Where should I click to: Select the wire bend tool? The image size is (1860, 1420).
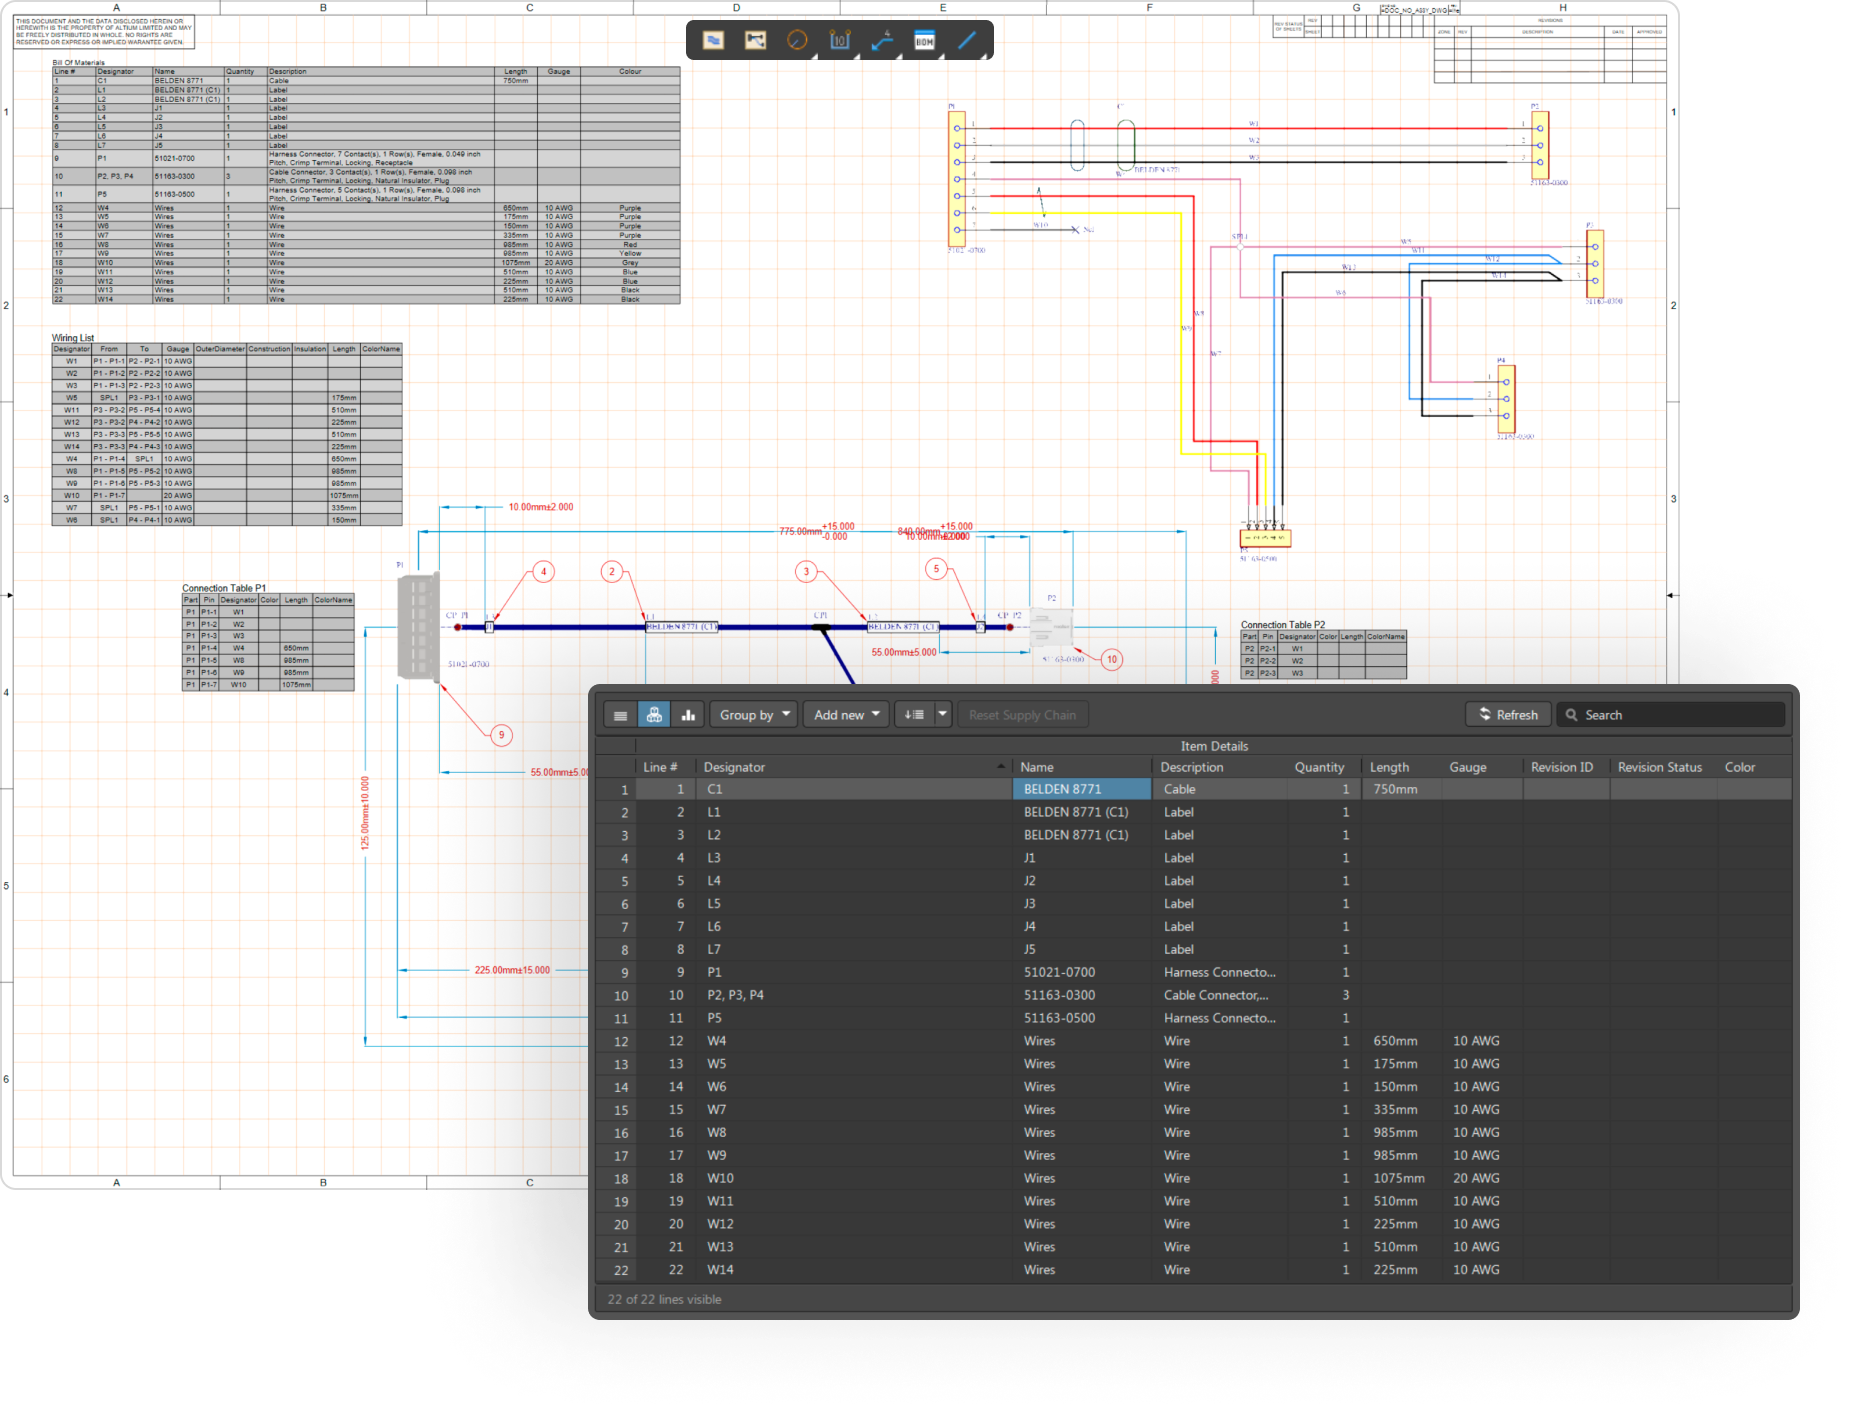tap(881, 40)
